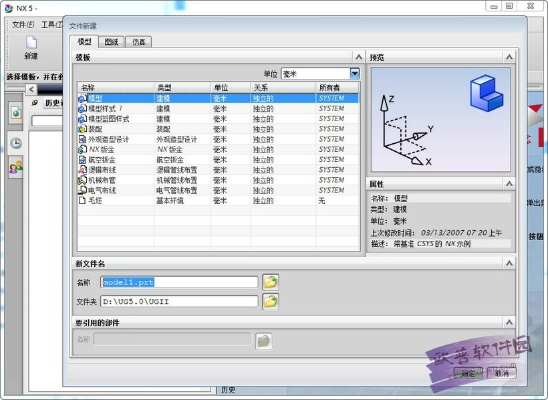Click the 装配 template row icon
Screen dimensions: 548x400
pyautogui.click(x=82, y=129)
